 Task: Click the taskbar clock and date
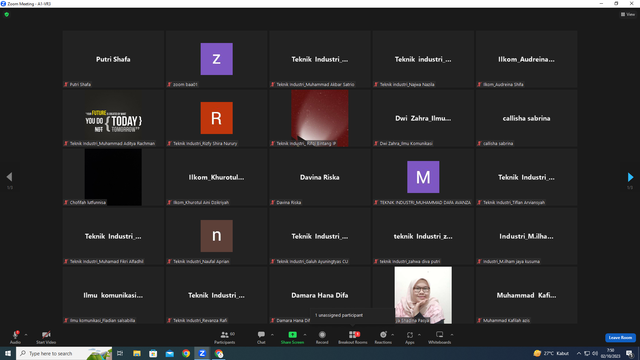[611, 353]
